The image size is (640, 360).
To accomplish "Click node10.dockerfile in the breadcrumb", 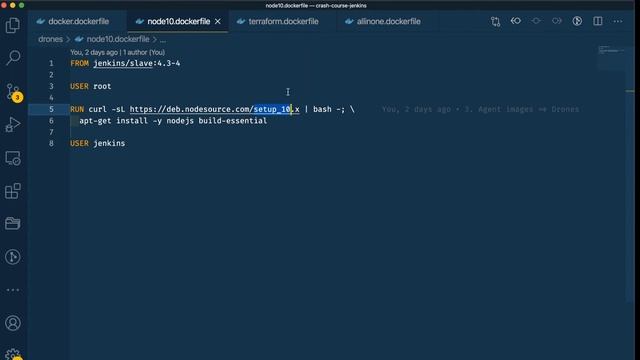I will pos(118,39).
